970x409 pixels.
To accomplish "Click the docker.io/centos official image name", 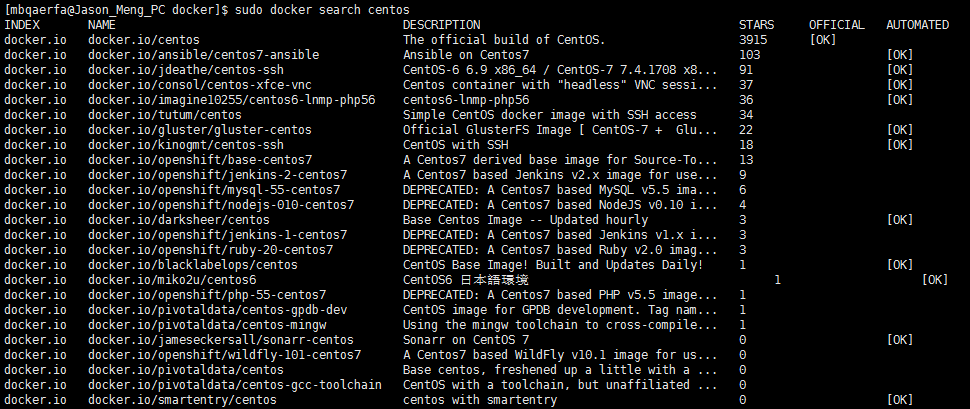I will point(144,40).
